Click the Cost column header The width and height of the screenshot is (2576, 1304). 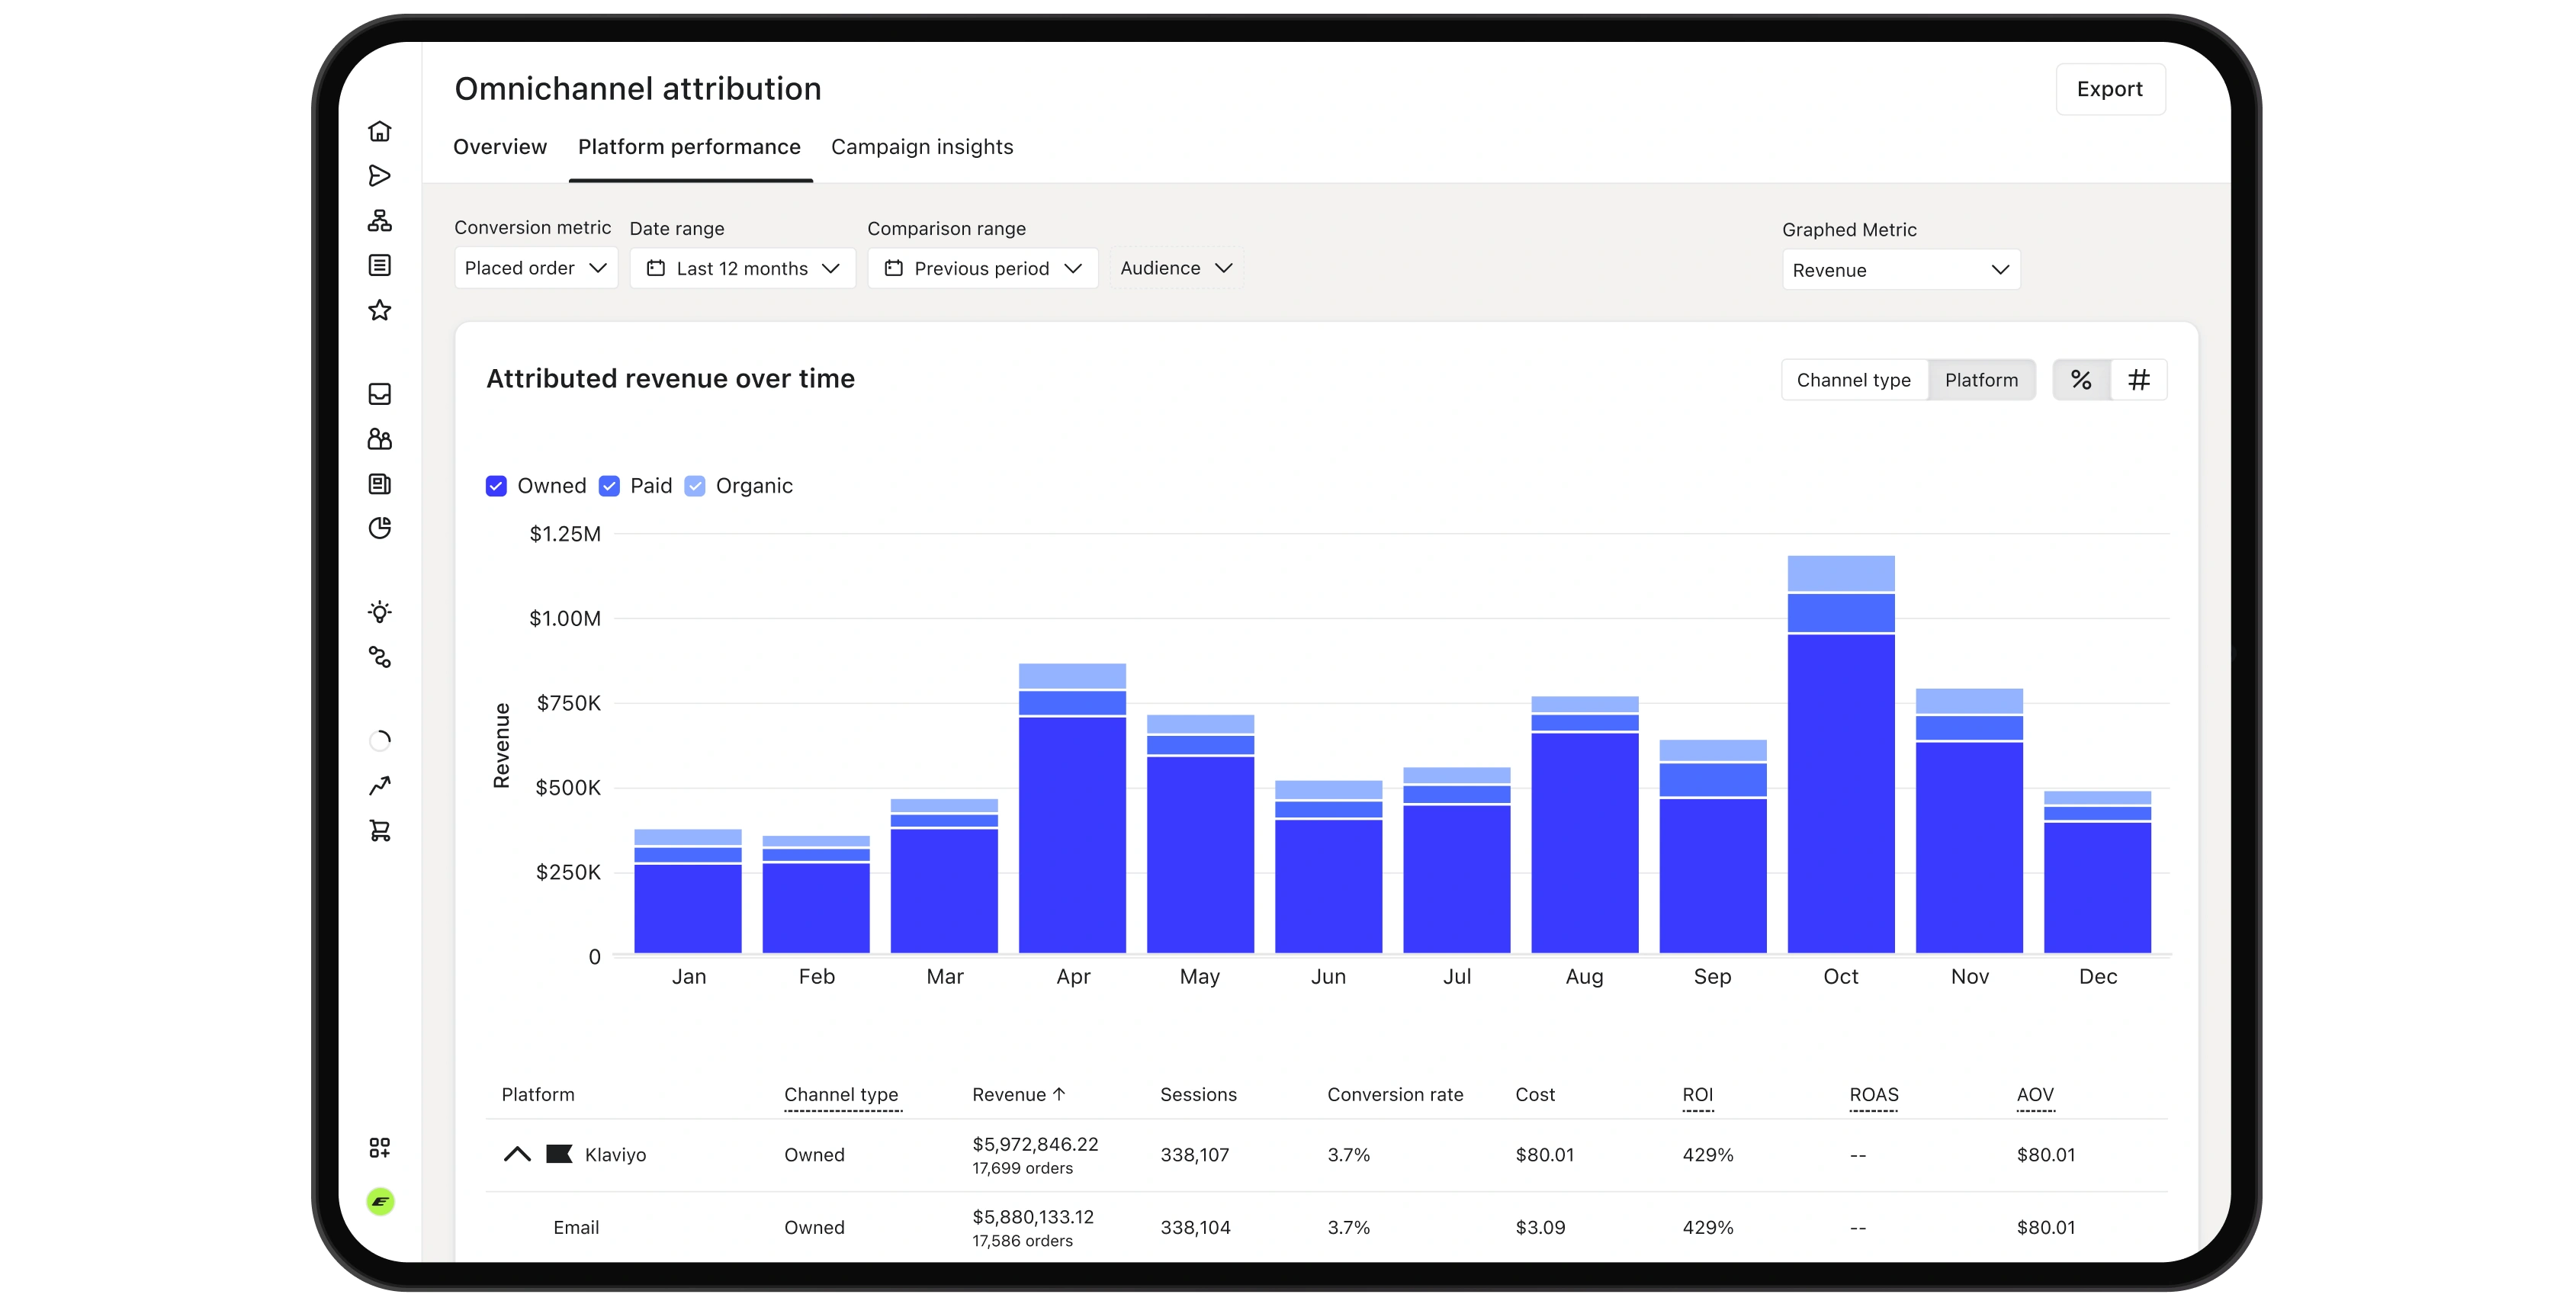point(1535,1094)
